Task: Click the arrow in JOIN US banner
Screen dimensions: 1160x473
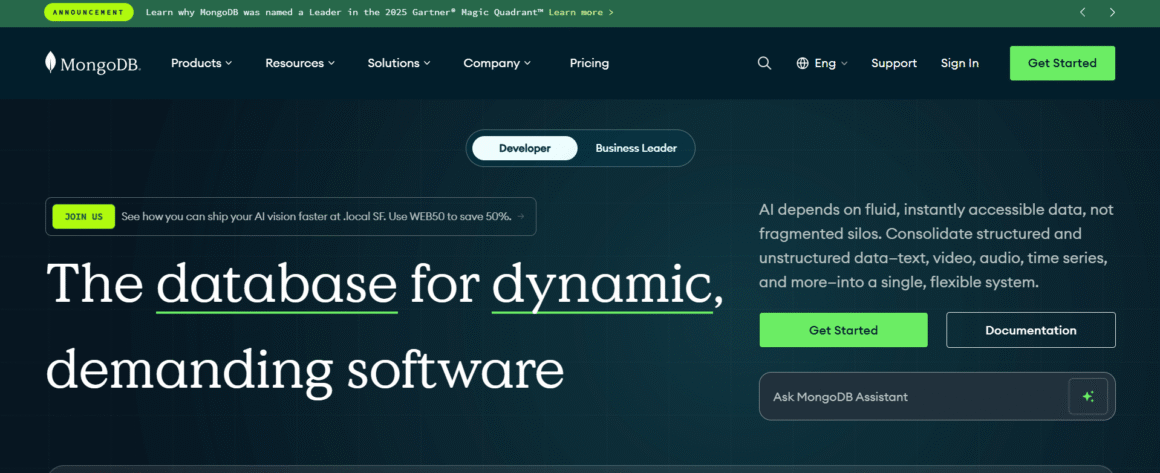Action: click(521, 217)
